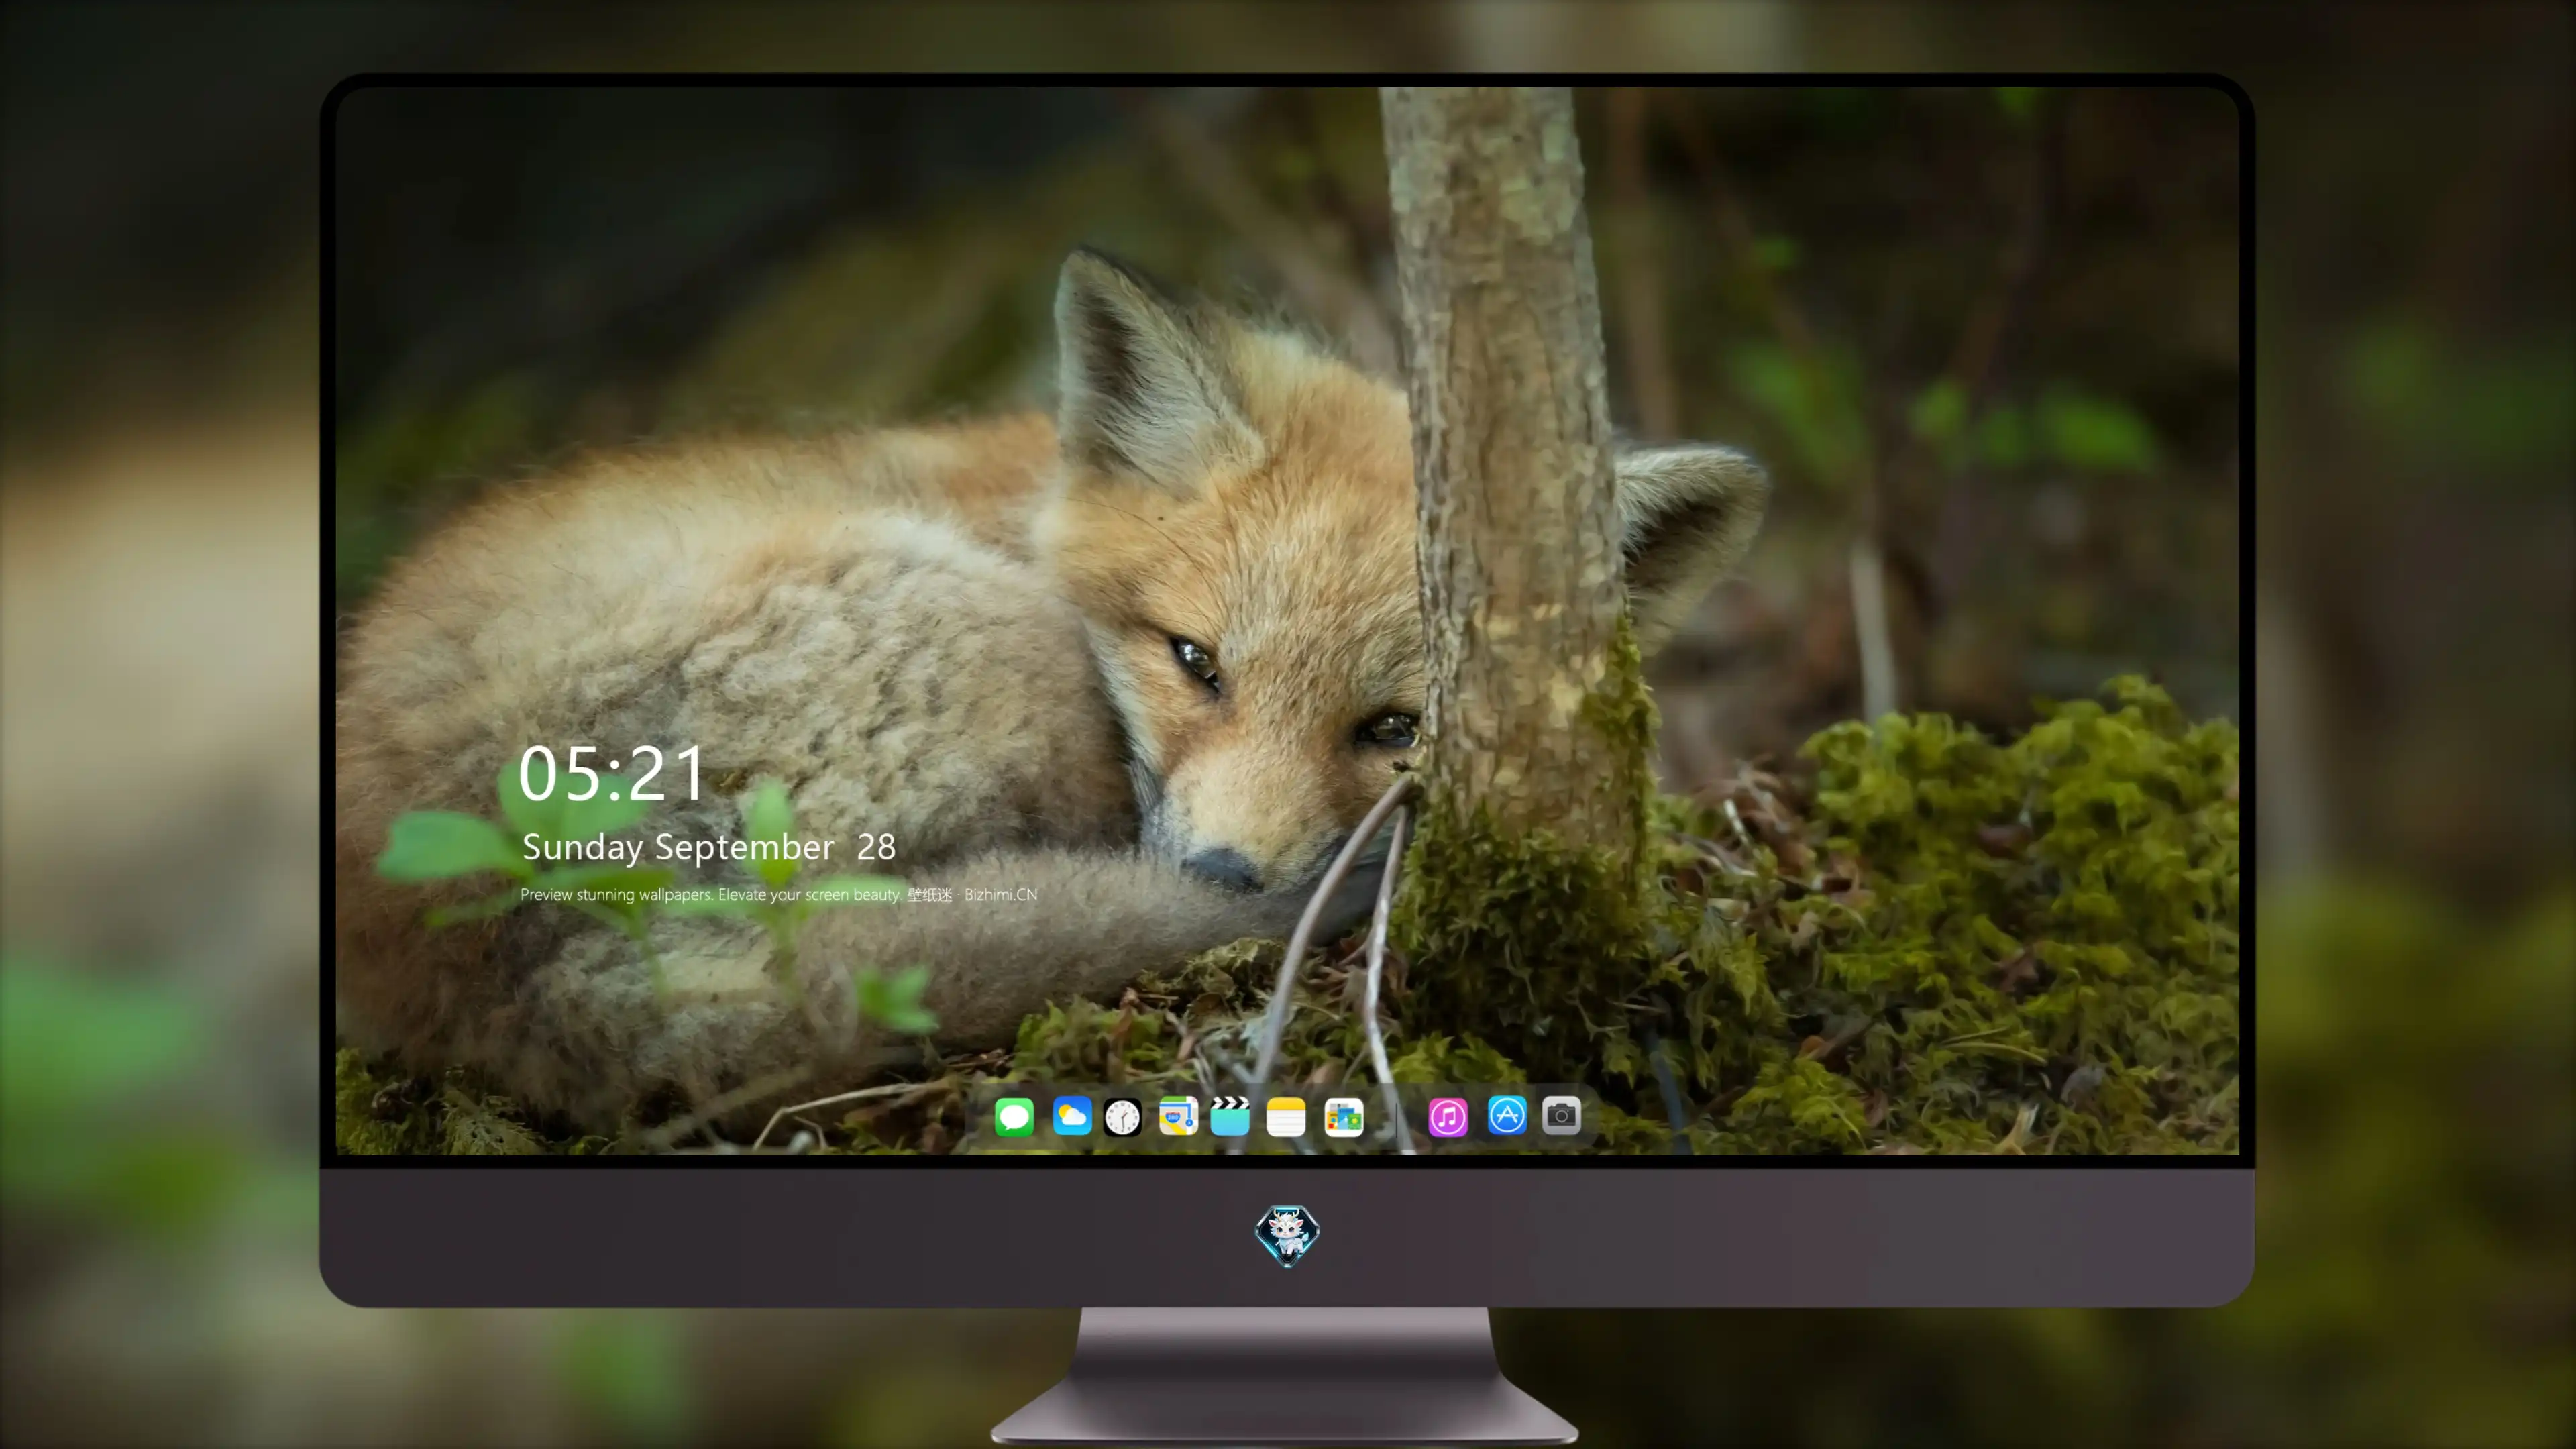Click the 05:21 clock display
The width and height of the screenshot is (2576, 1449).
tap(611, 773)
